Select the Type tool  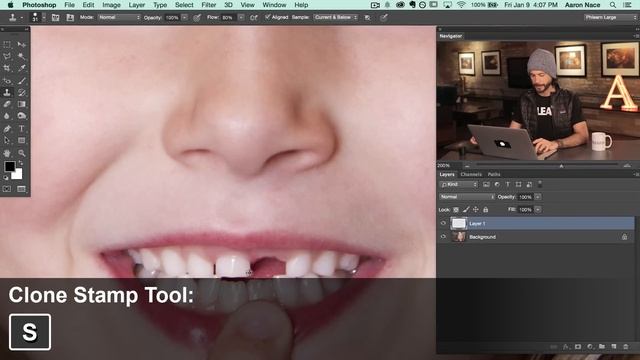[x=22, y=129]
